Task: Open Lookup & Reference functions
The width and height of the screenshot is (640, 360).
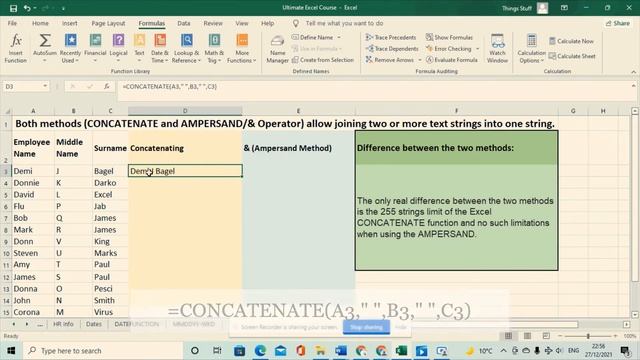Action: pos(187,49)
